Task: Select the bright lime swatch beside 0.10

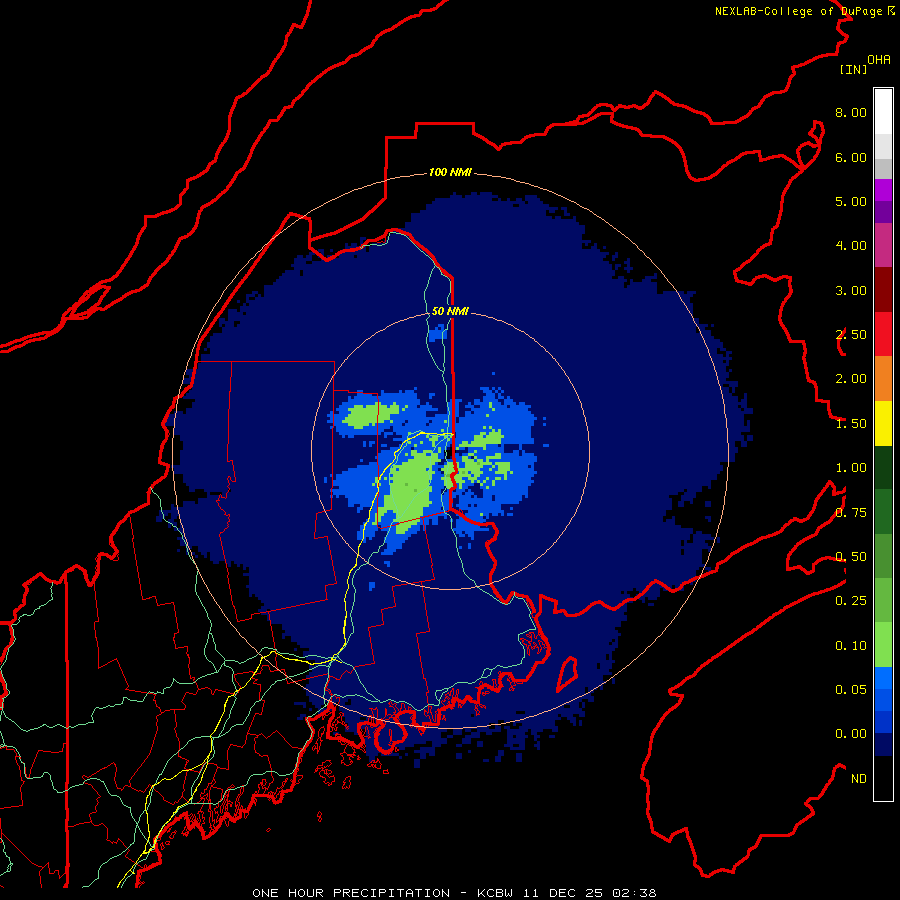Action: (883, 645)
